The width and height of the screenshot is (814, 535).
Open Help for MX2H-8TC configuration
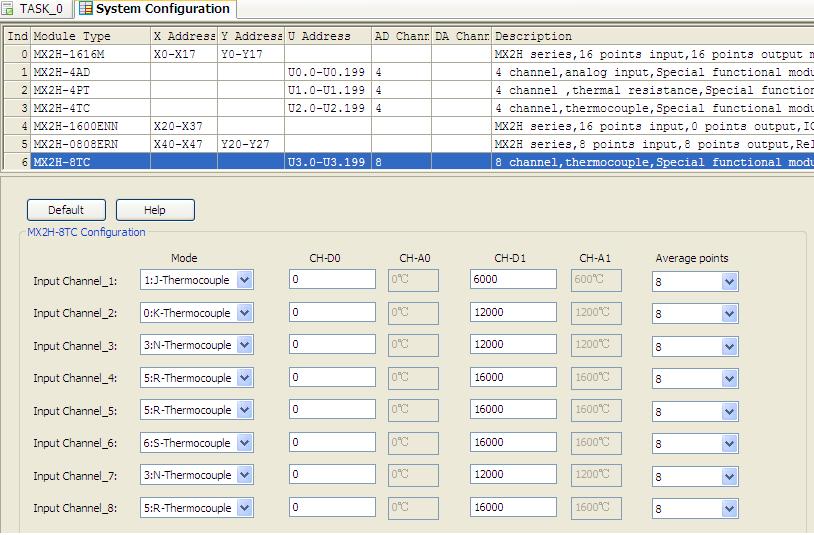pos(155,210)
